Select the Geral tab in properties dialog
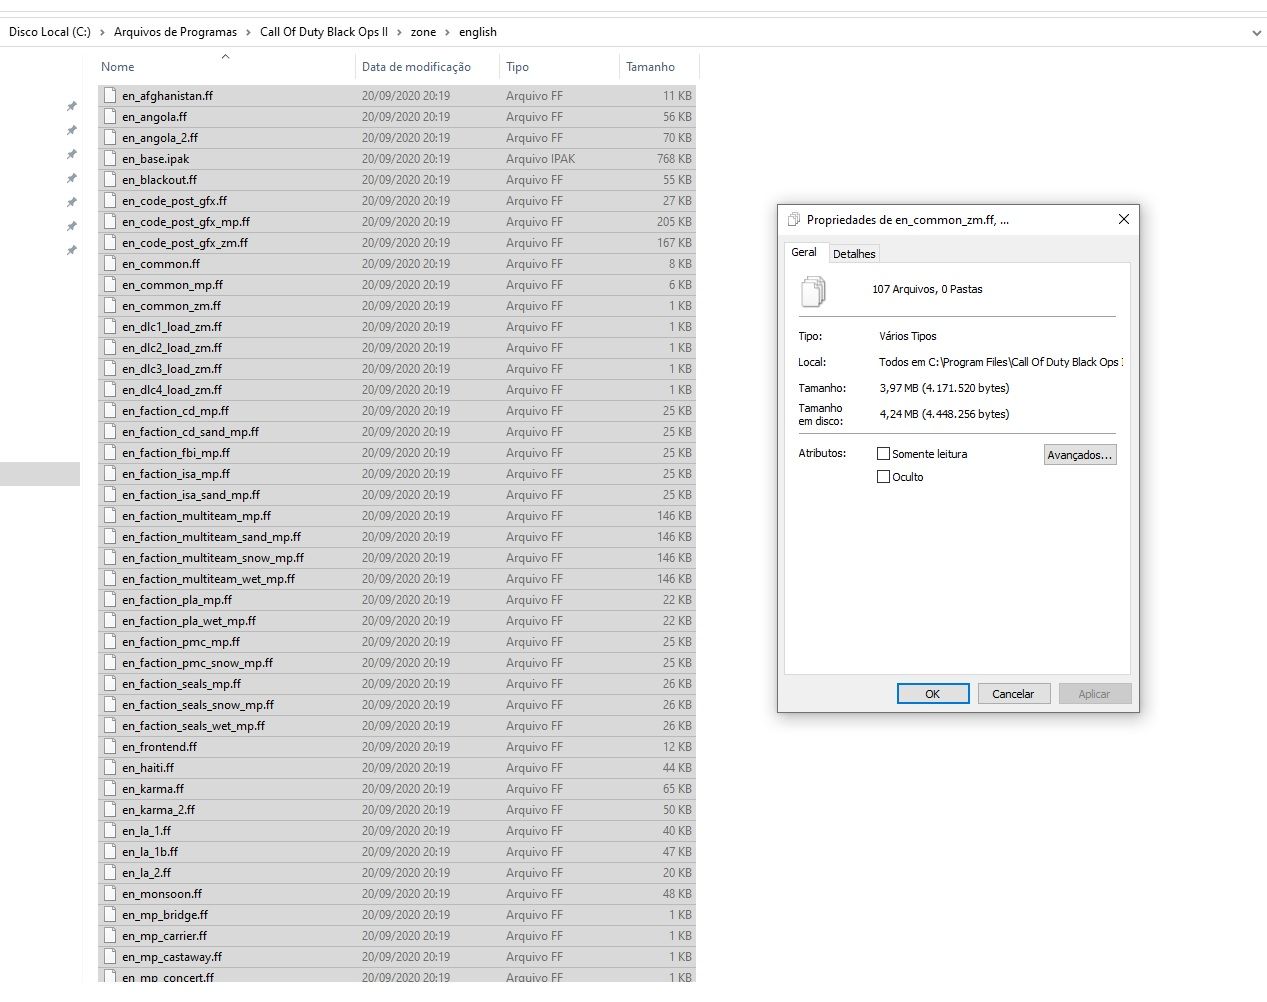Image resolution: width=1267 pixels, height=1002 pixels. 804,252
